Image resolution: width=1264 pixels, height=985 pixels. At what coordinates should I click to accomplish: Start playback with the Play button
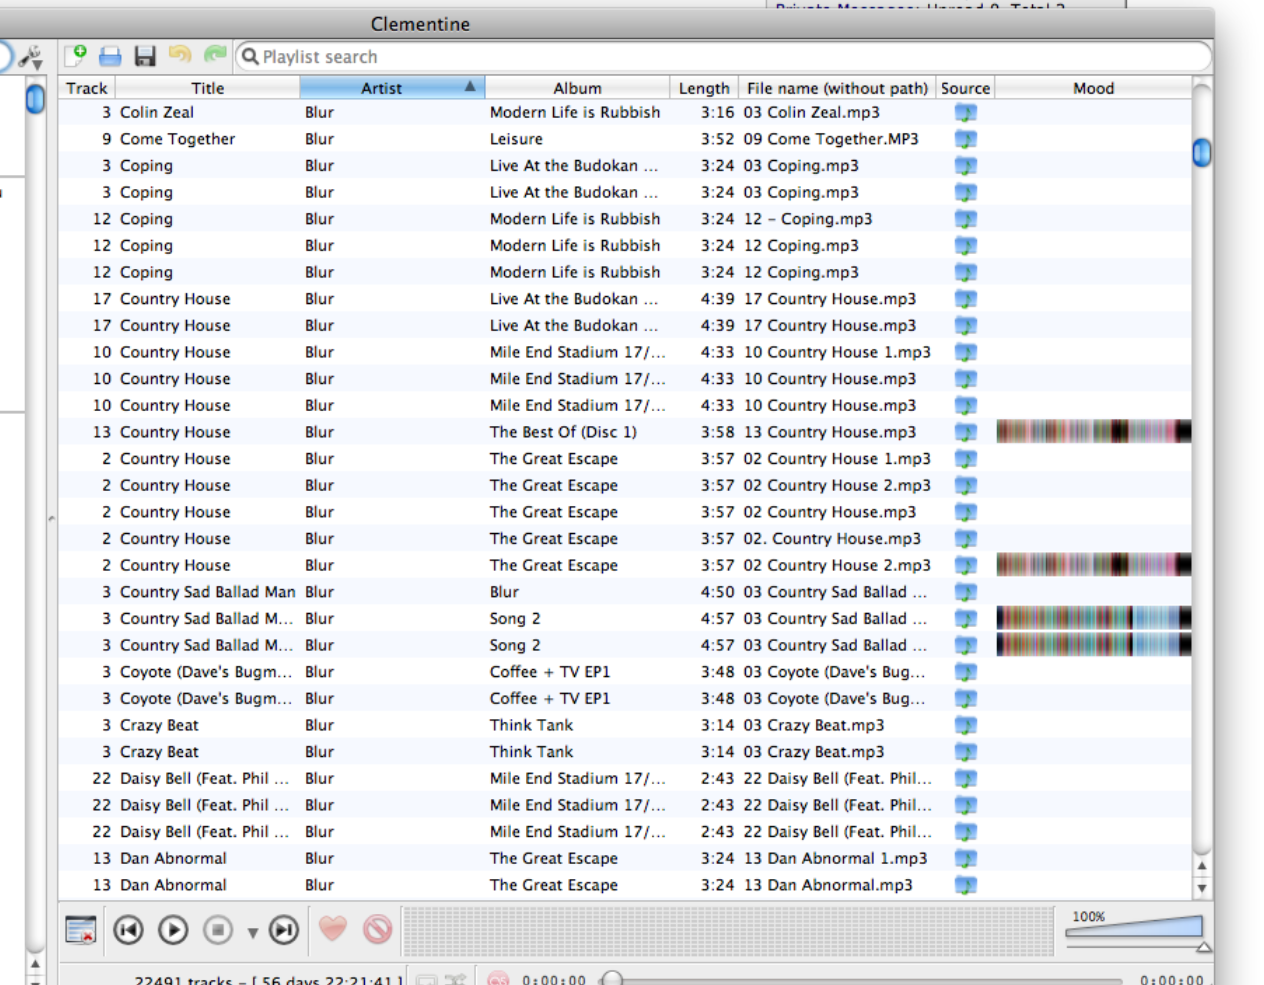[x=173, y=930]
